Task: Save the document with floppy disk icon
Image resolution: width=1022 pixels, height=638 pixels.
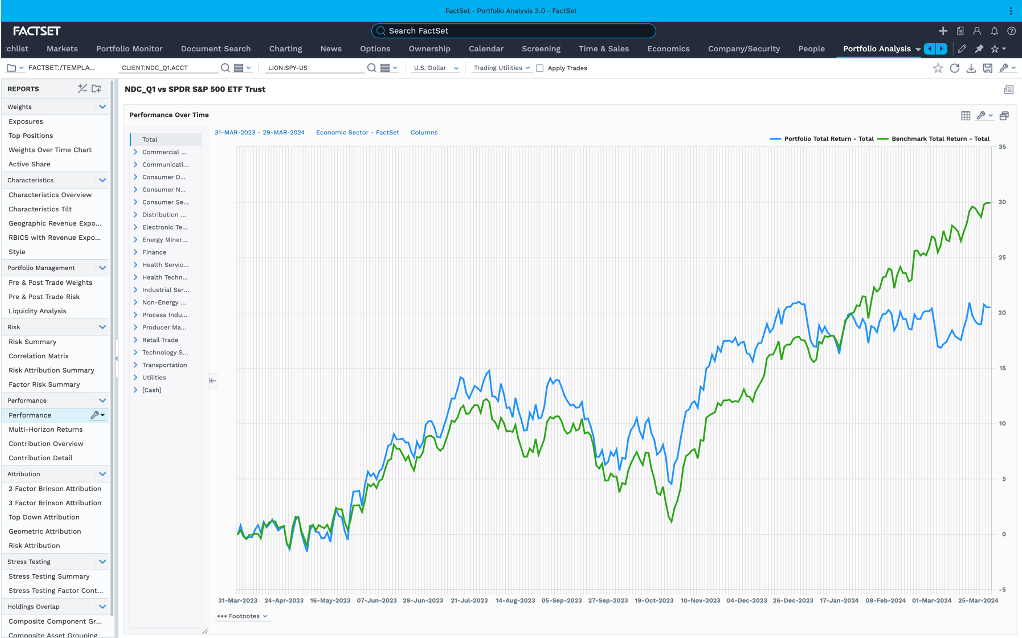Action: (x=987, y=68)
